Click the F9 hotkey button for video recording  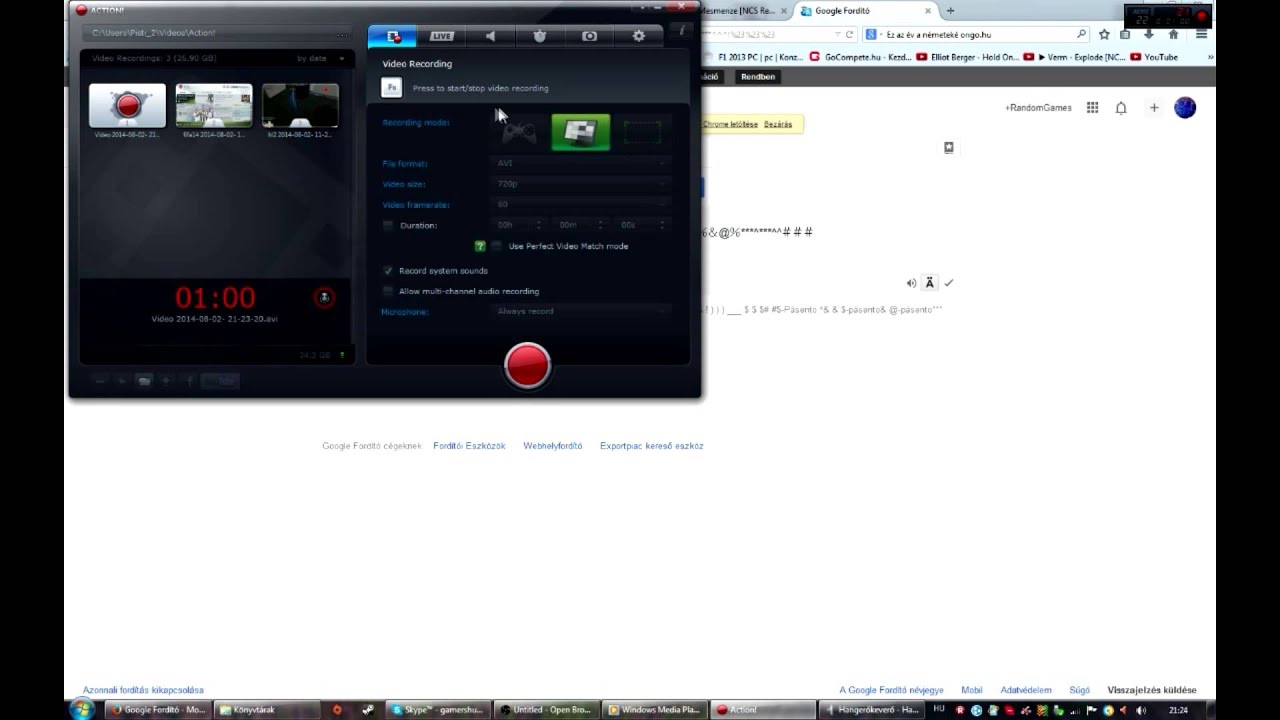coord(392,88)
